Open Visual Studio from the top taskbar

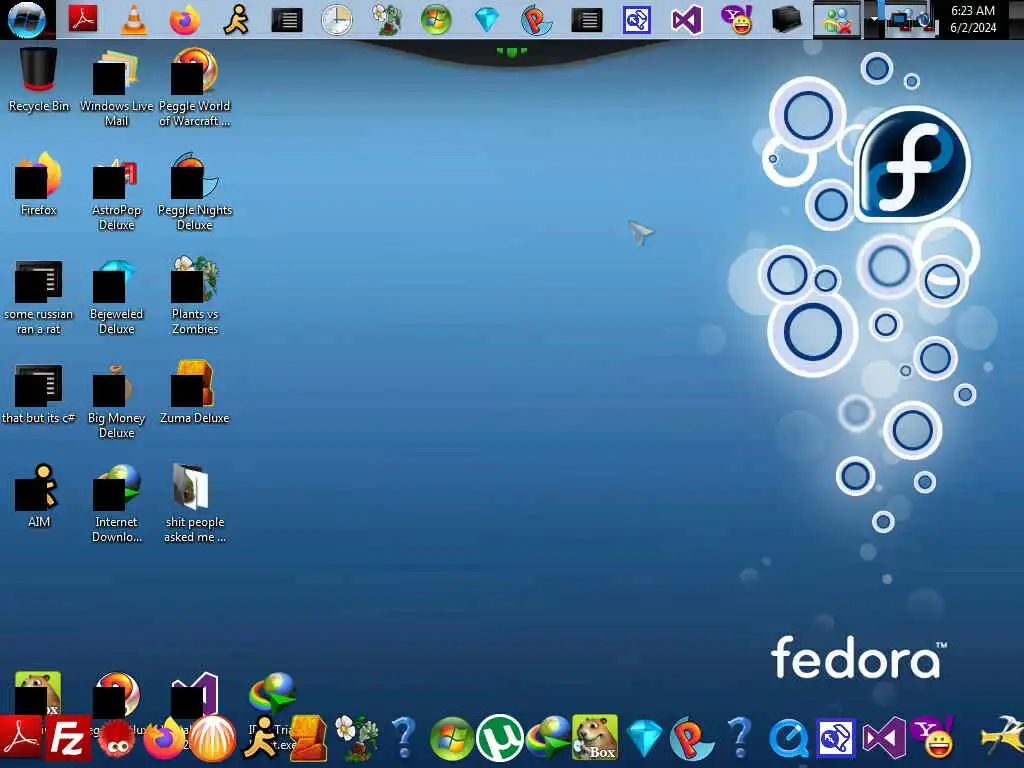686,20
